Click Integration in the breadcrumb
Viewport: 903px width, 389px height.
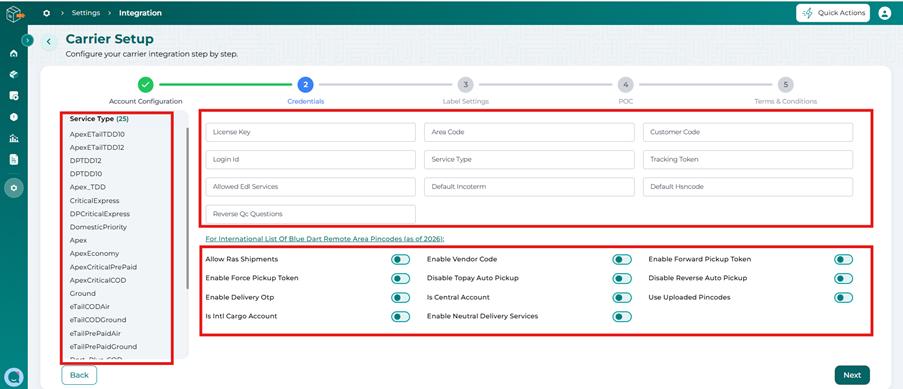pos(140,13)
